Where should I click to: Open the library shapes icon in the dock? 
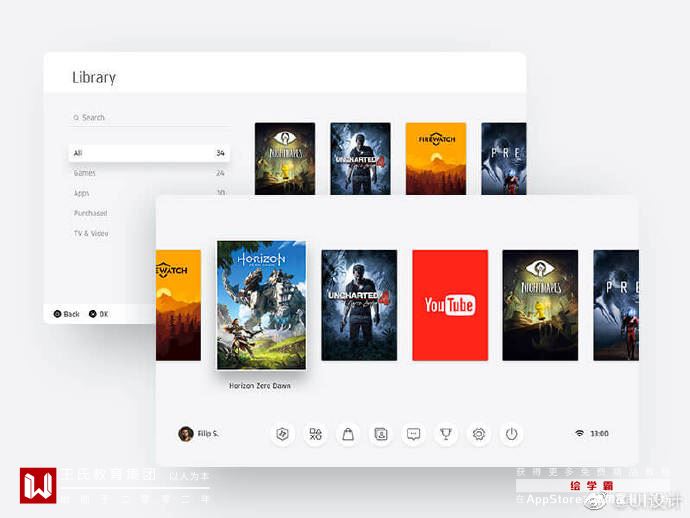click(x=315, y=434)
